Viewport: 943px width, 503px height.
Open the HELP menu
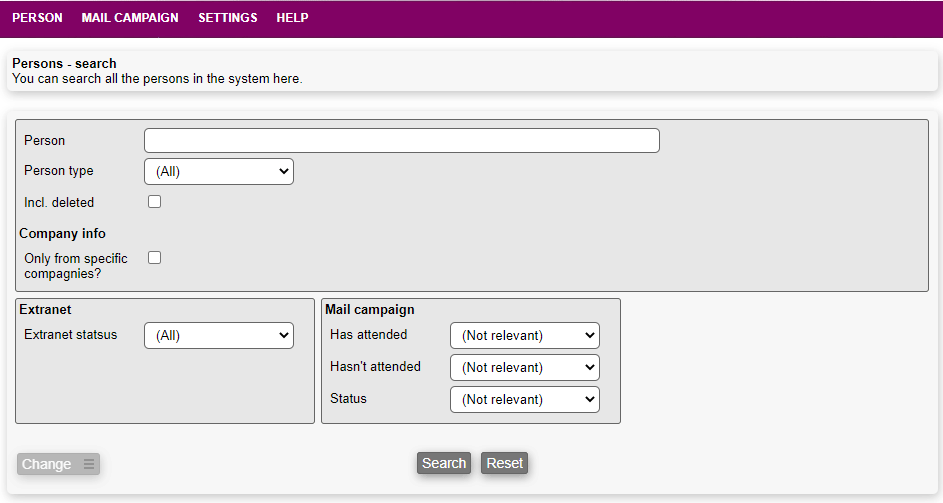tap(292, 18)
